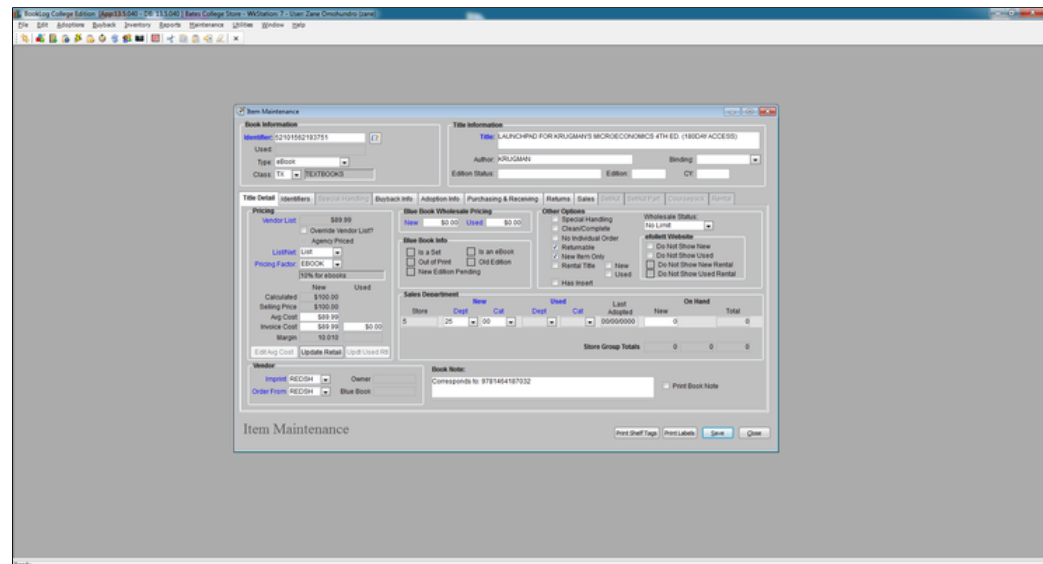This screenshot has height=564, width=1043.
Task: Open the List/Net dropdown
Action: coord(337,253)
